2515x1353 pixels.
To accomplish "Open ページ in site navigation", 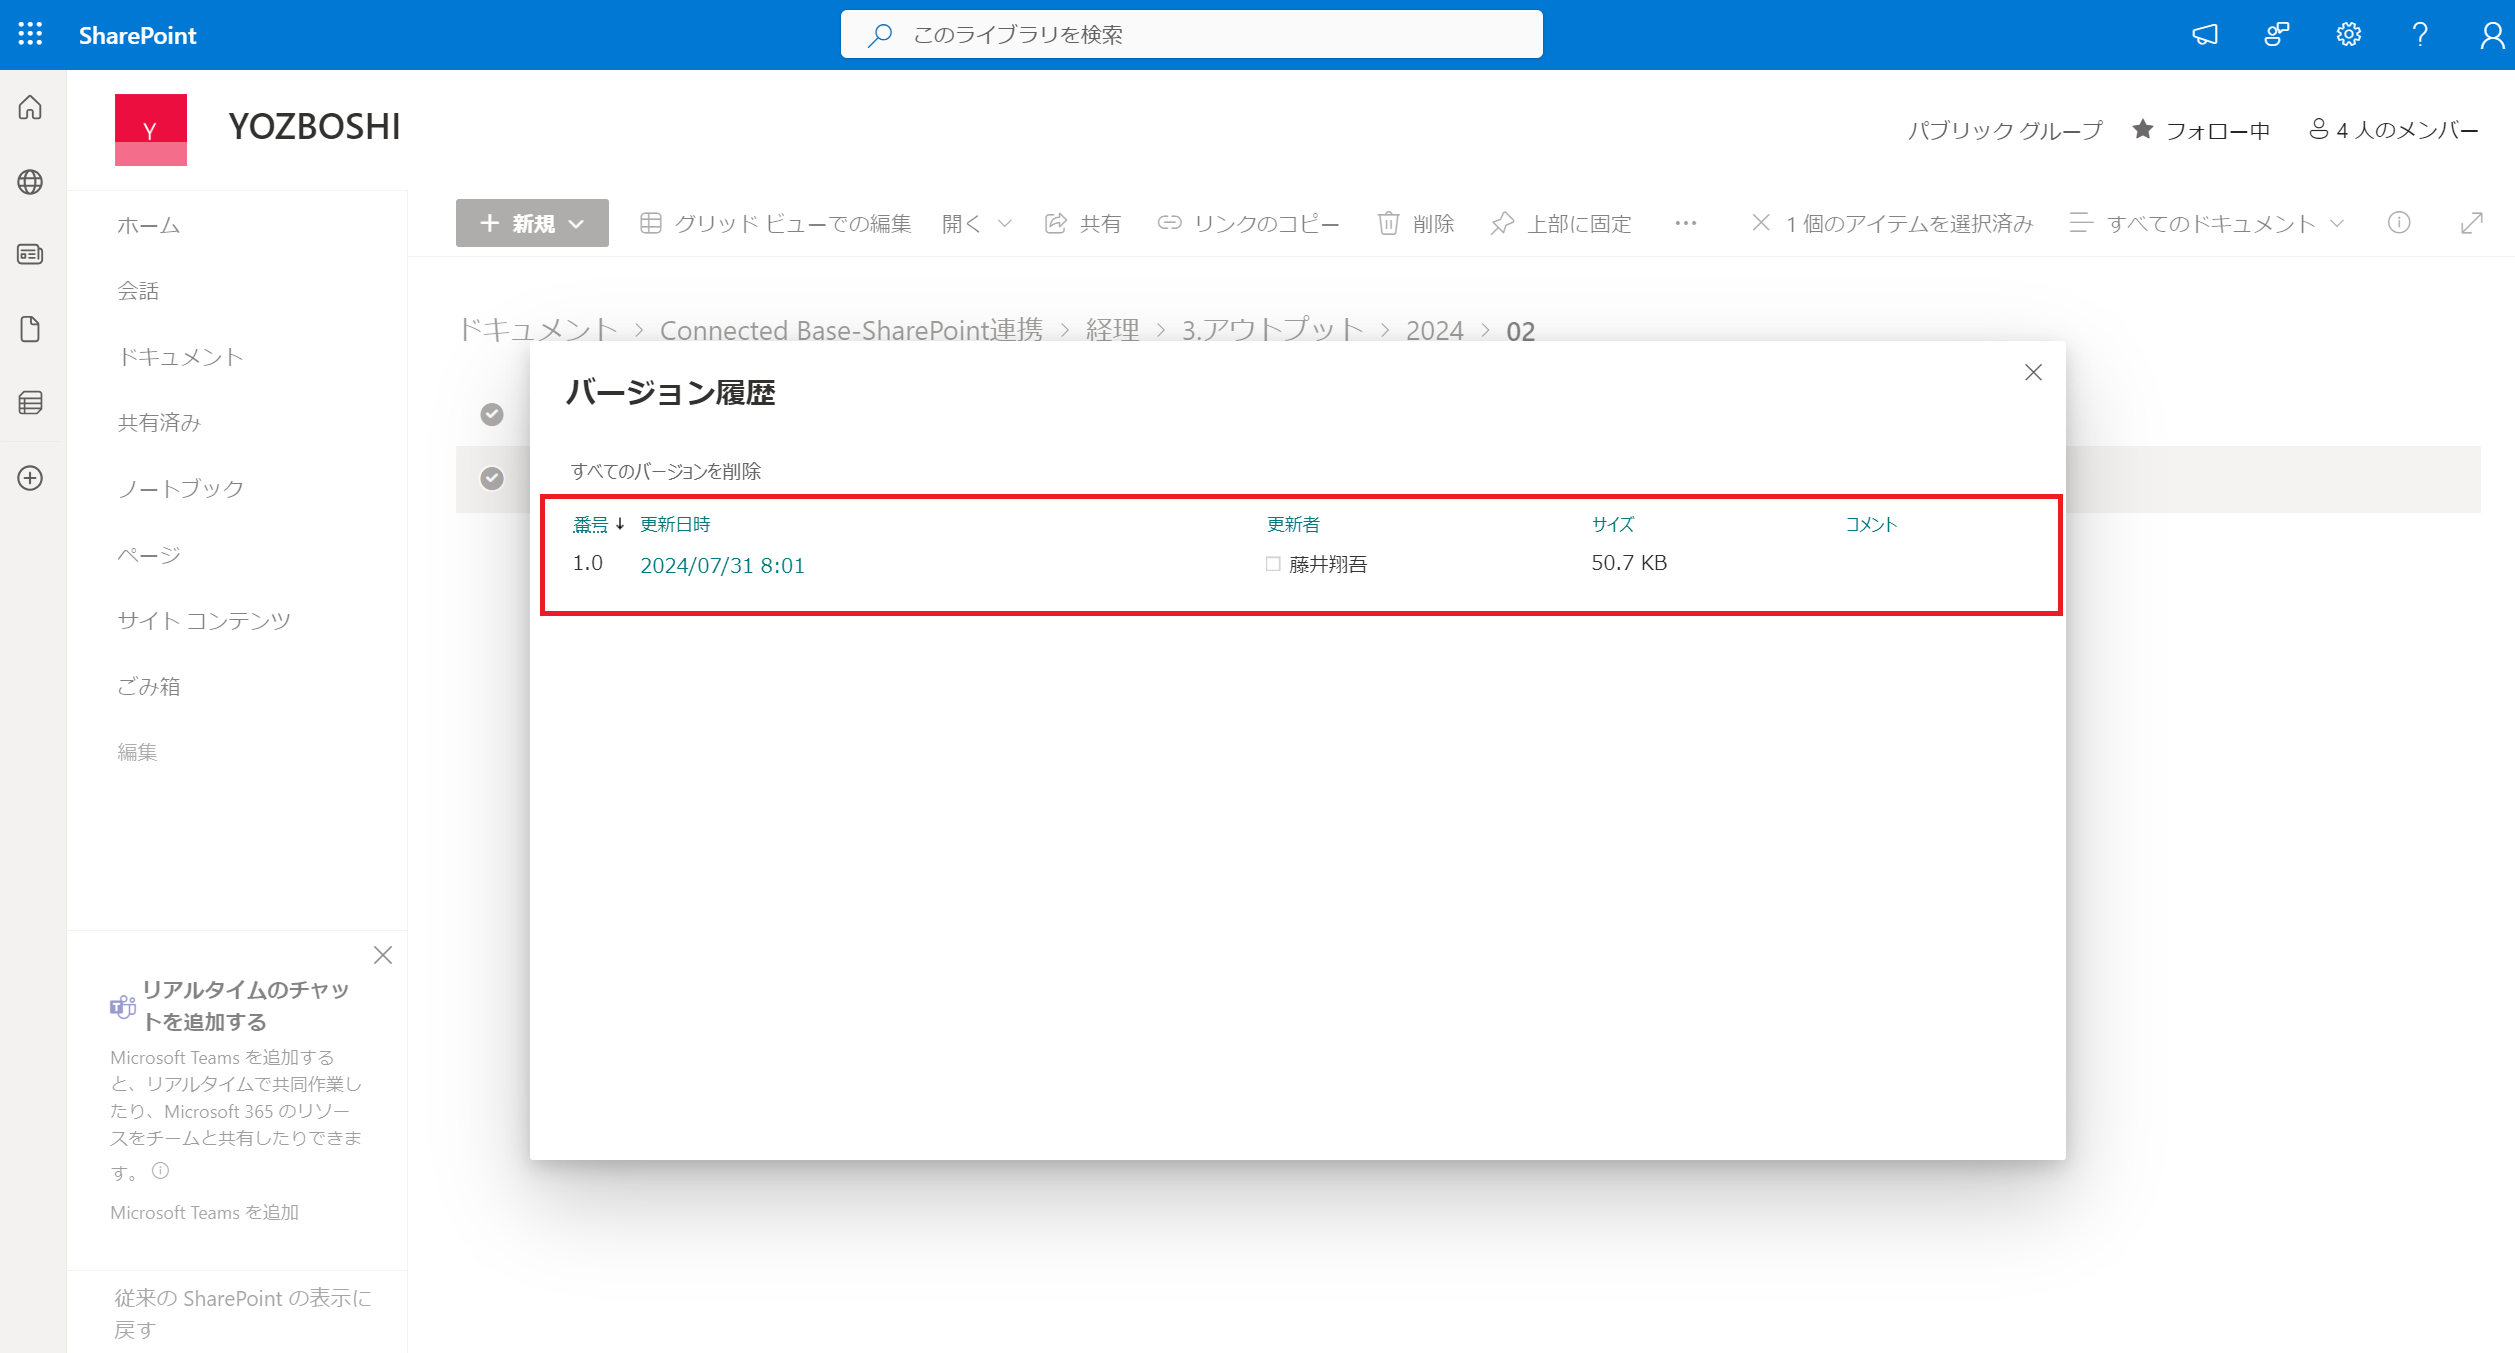I will point(148,555).
